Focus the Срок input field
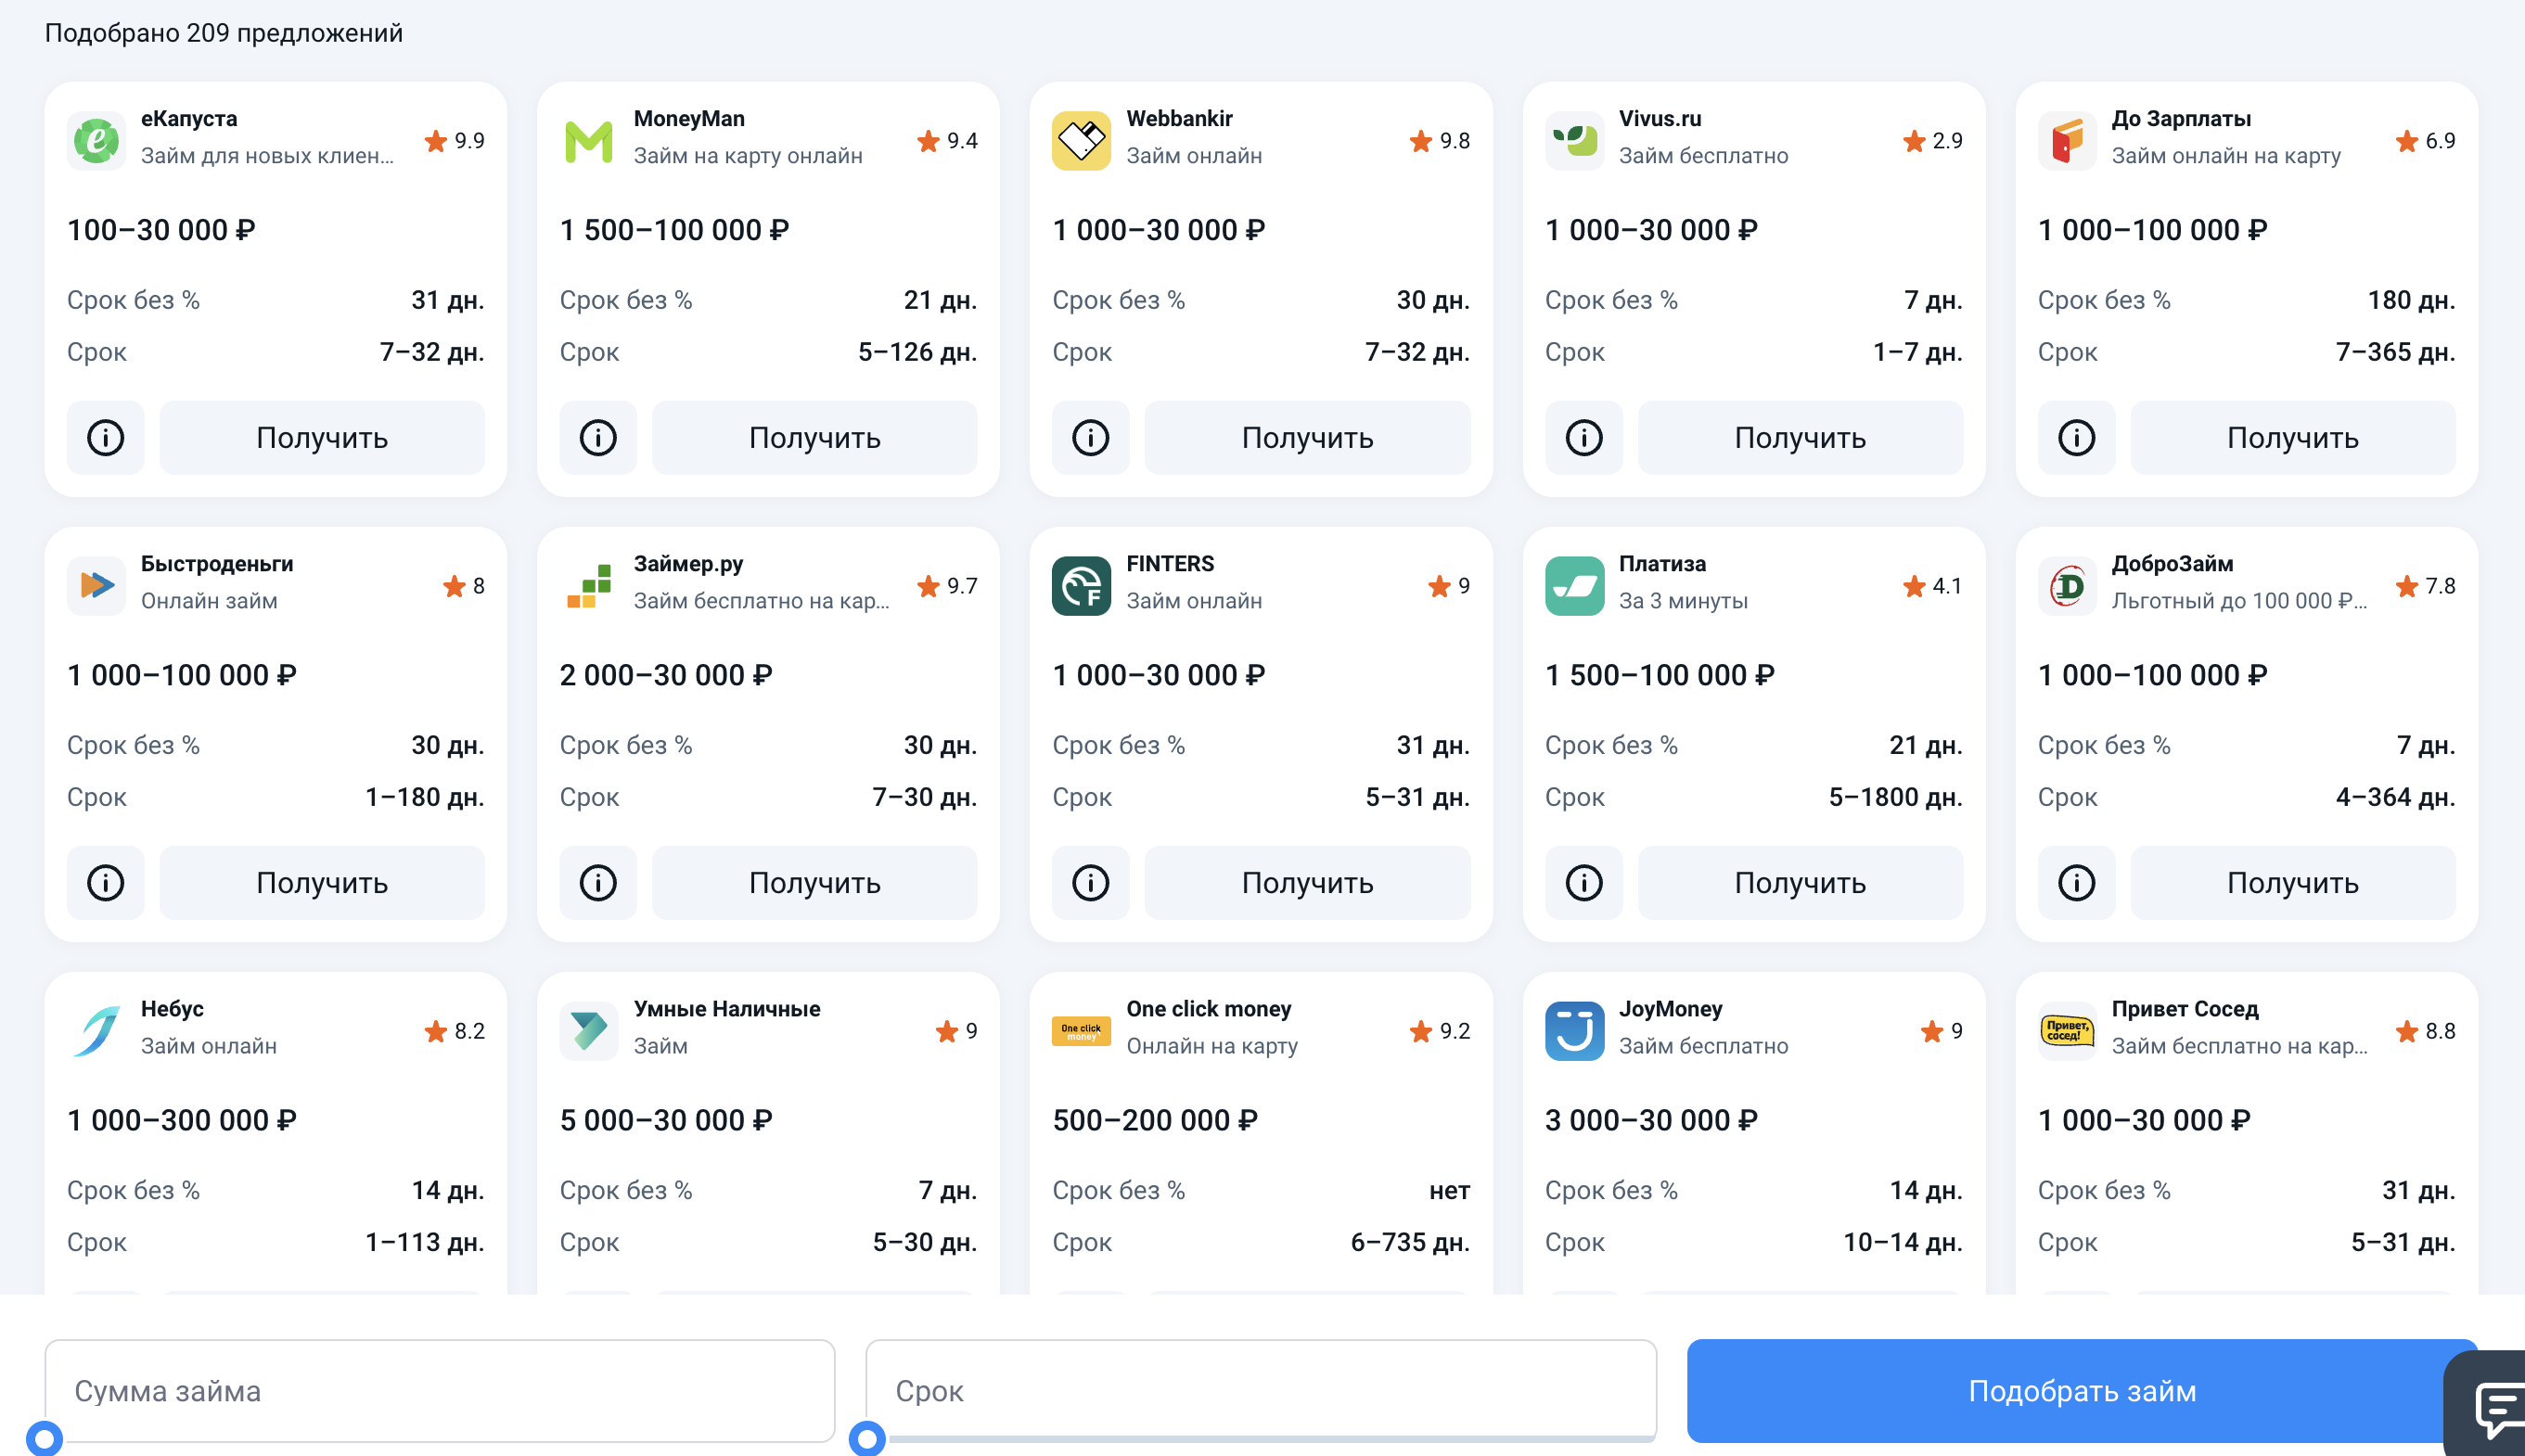This screenshot has height=1456, width=2525. point(1261,1390)
